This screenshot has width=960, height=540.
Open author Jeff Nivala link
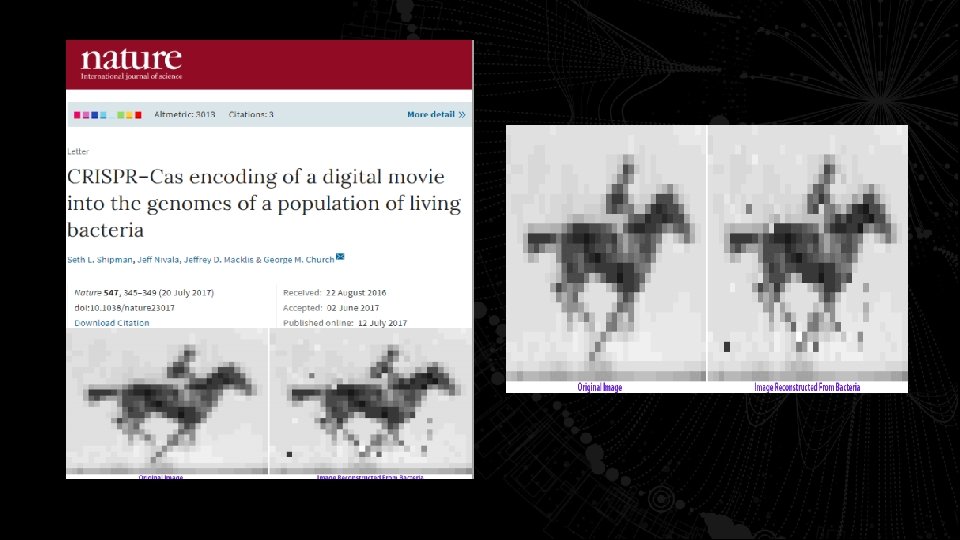pyautogui.click(x=158, y=260)
